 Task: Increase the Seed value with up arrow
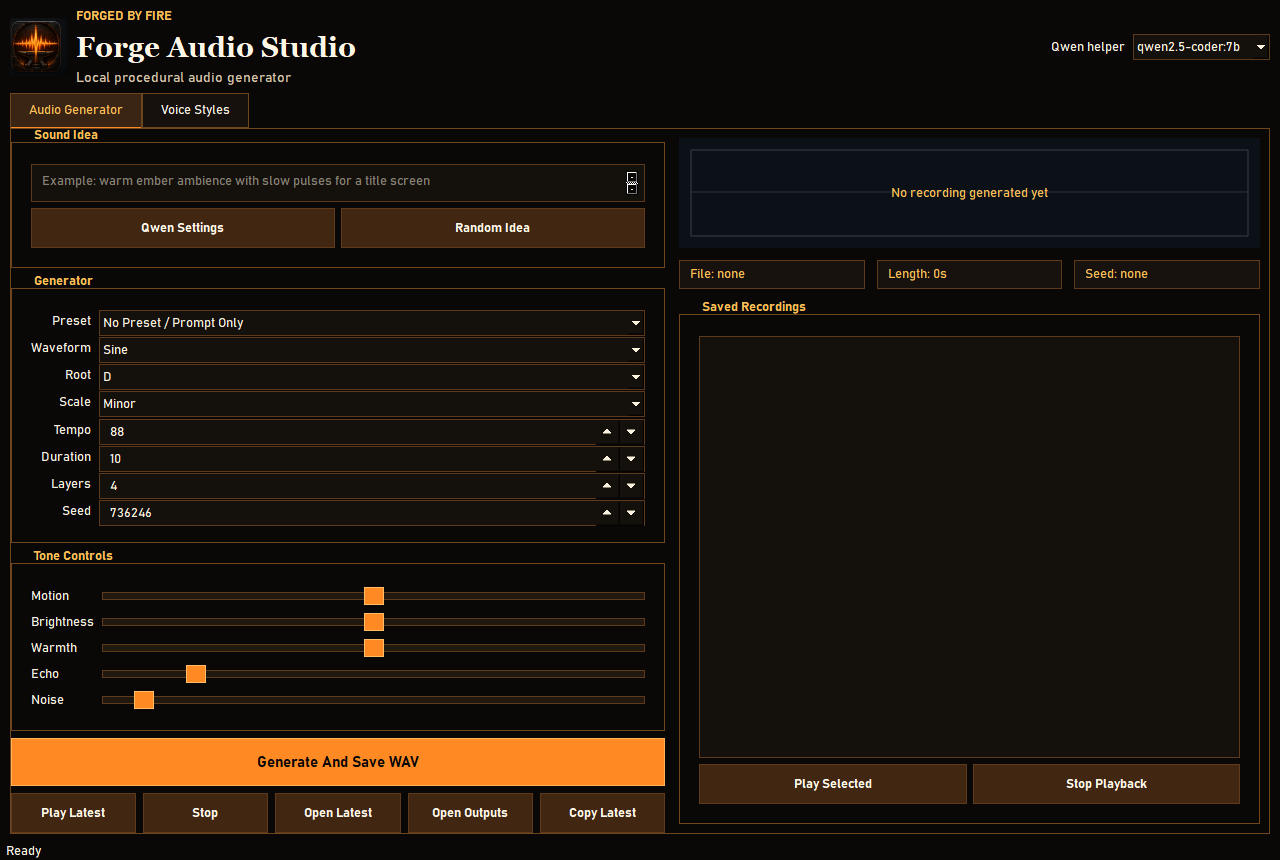pyautogui.click(x=607, y=513)
